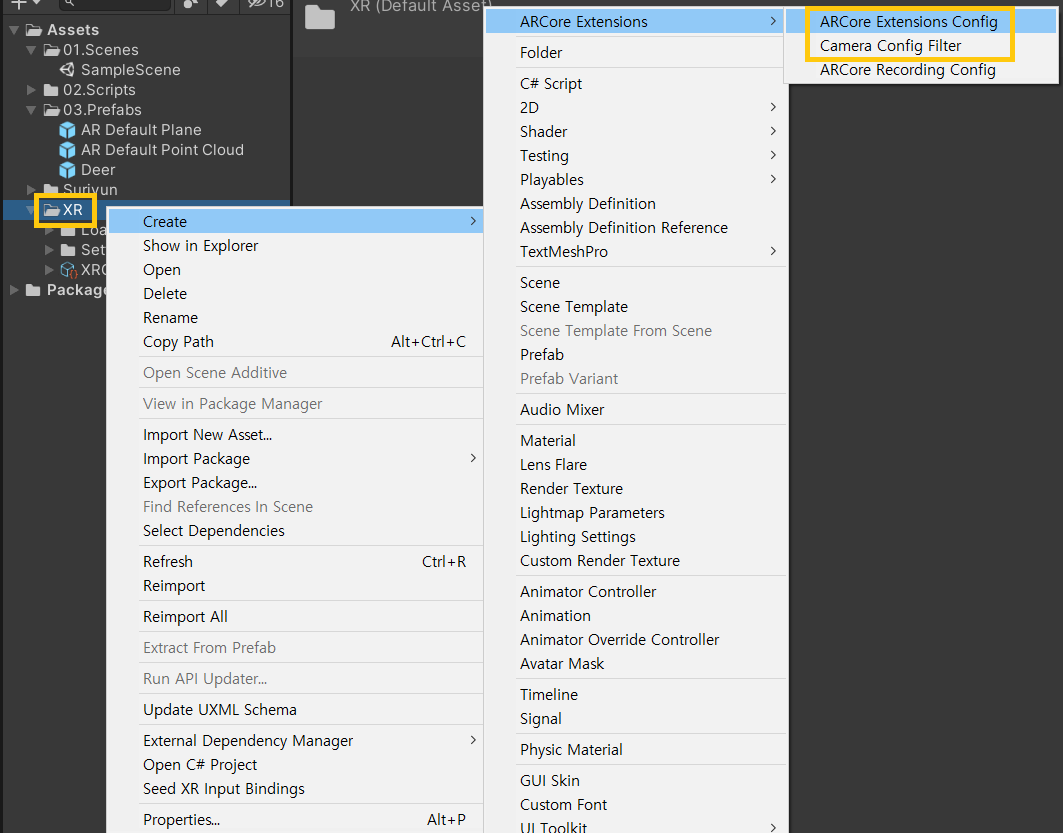This screenshot has height=833, width=1063.
Task: Open the 2D submenu arrow
Action: pos(774,107)
